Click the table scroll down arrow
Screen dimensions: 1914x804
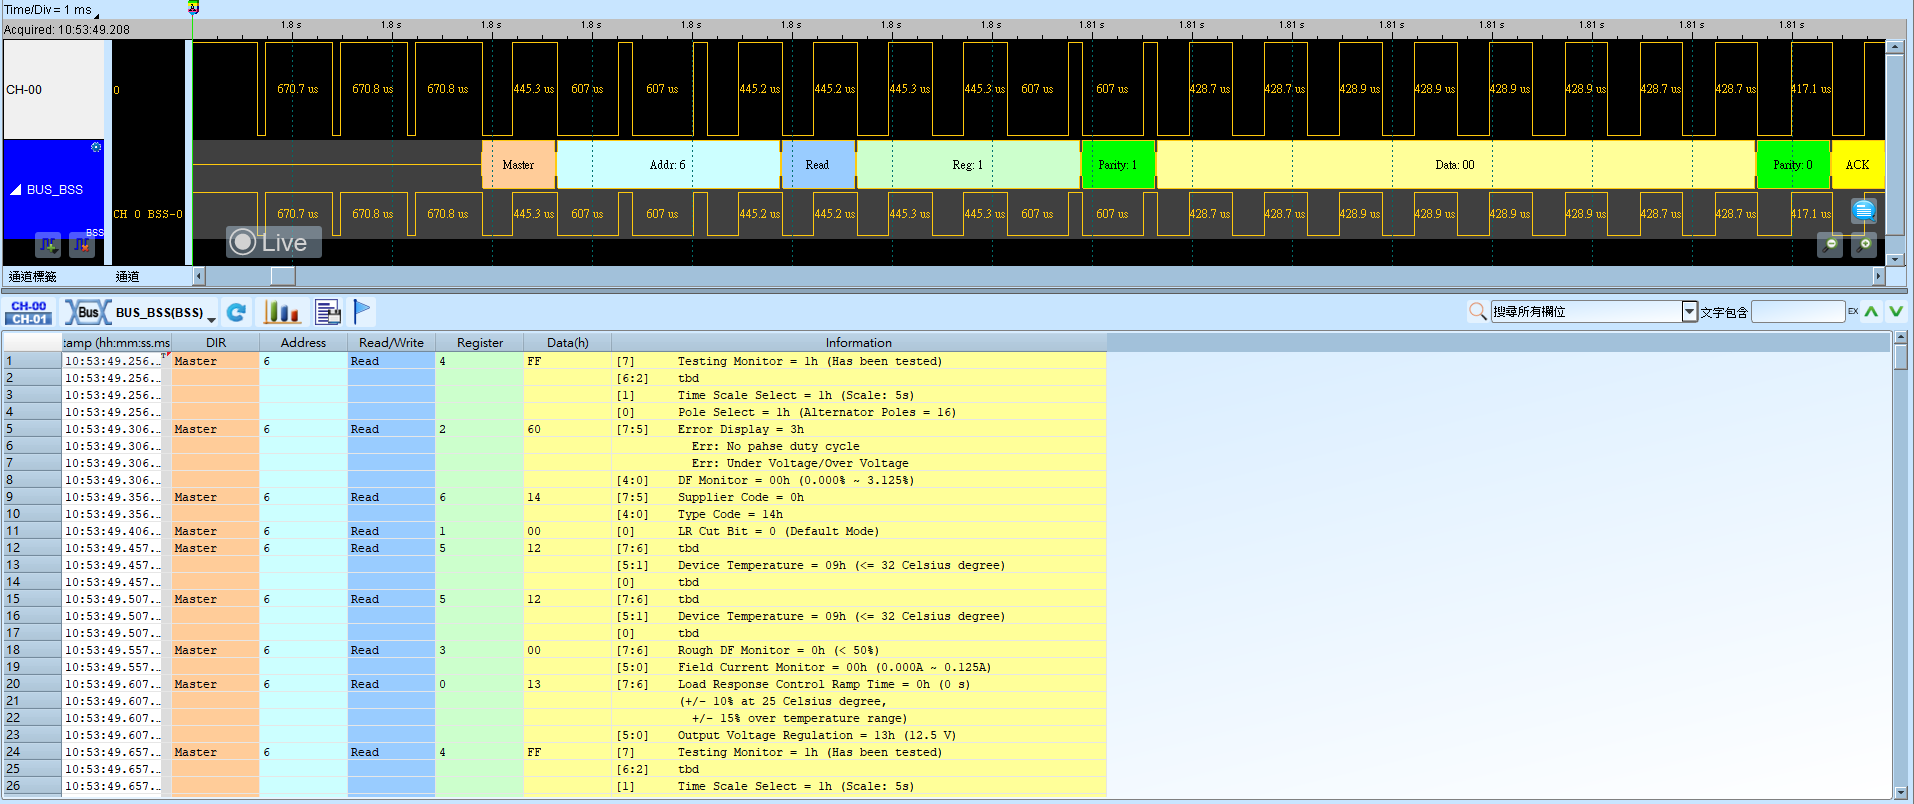tap(1901, 793)
